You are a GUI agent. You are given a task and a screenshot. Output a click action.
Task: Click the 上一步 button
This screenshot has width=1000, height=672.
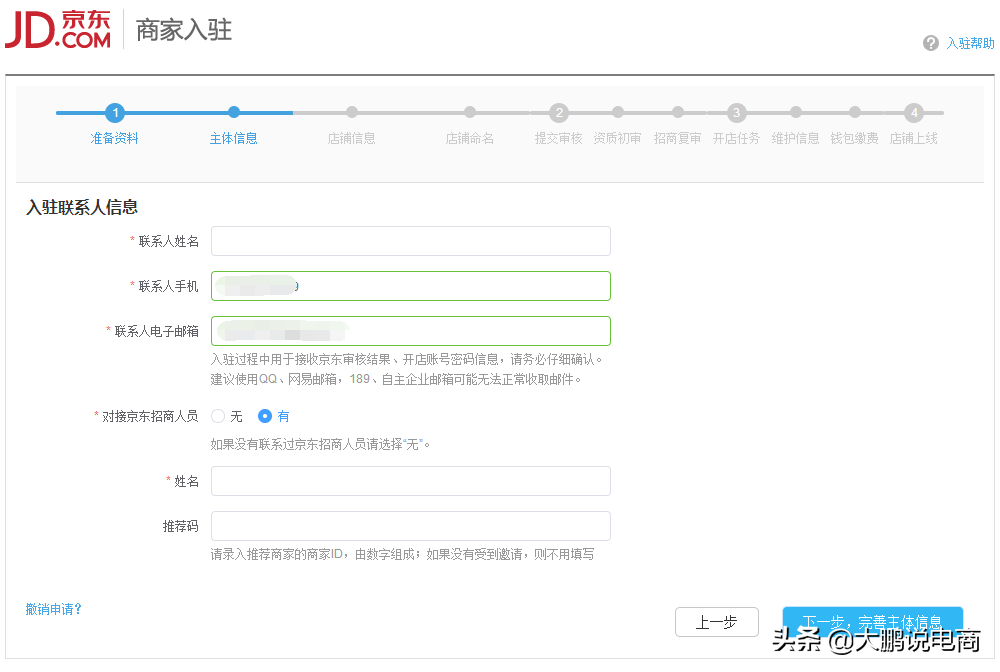(717, 622)
